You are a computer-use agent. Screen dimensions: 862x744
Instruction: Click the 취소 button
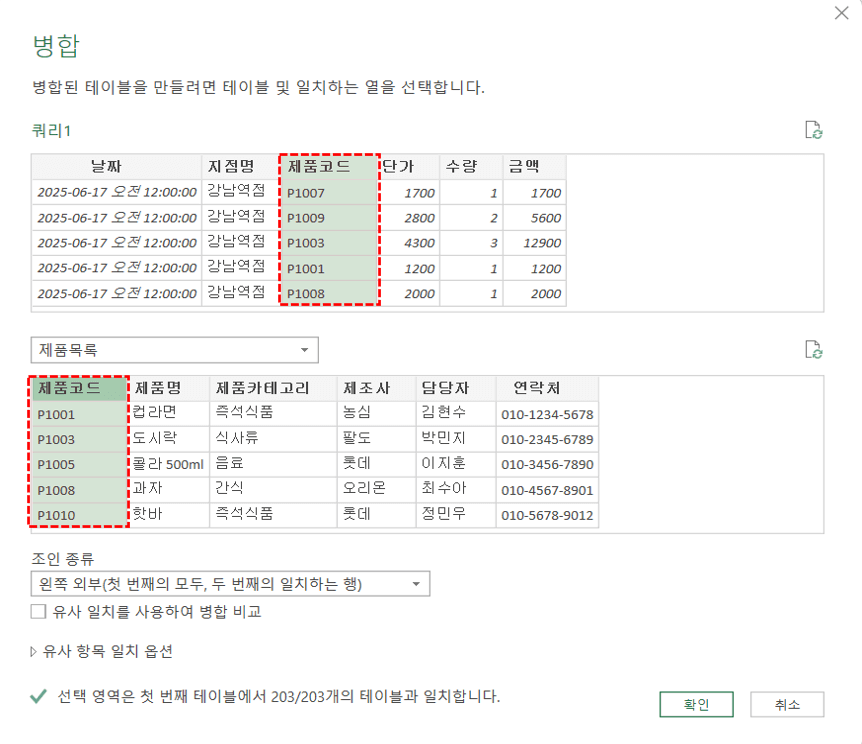(x=786, y=704)
